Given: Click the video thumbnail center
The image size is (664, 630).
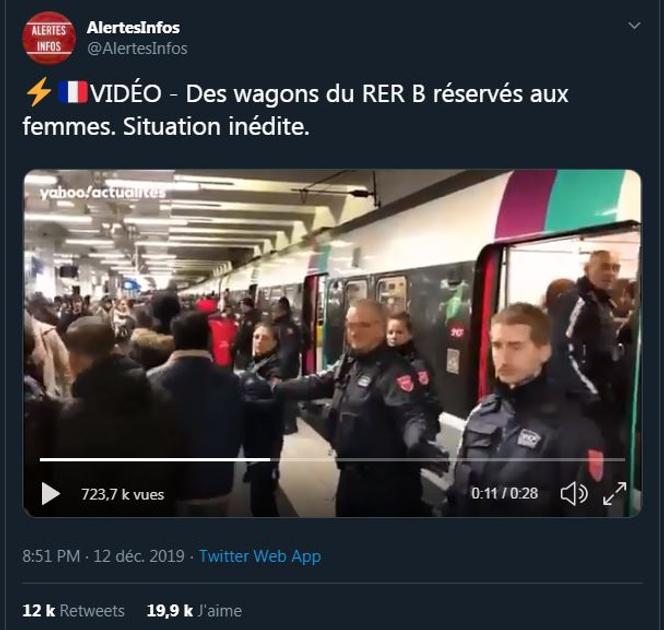Looking at the screenshot, I should click(332, 343).
